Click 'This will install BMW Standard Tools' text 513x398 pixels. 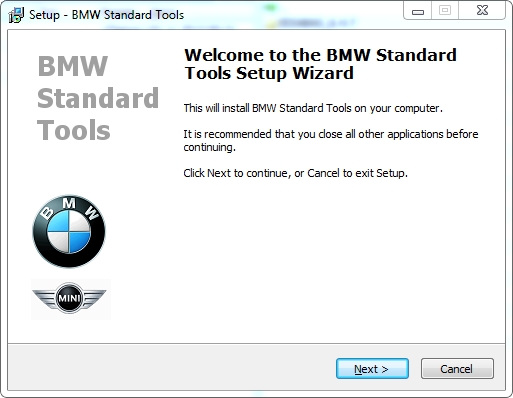(x=313, y=108)
